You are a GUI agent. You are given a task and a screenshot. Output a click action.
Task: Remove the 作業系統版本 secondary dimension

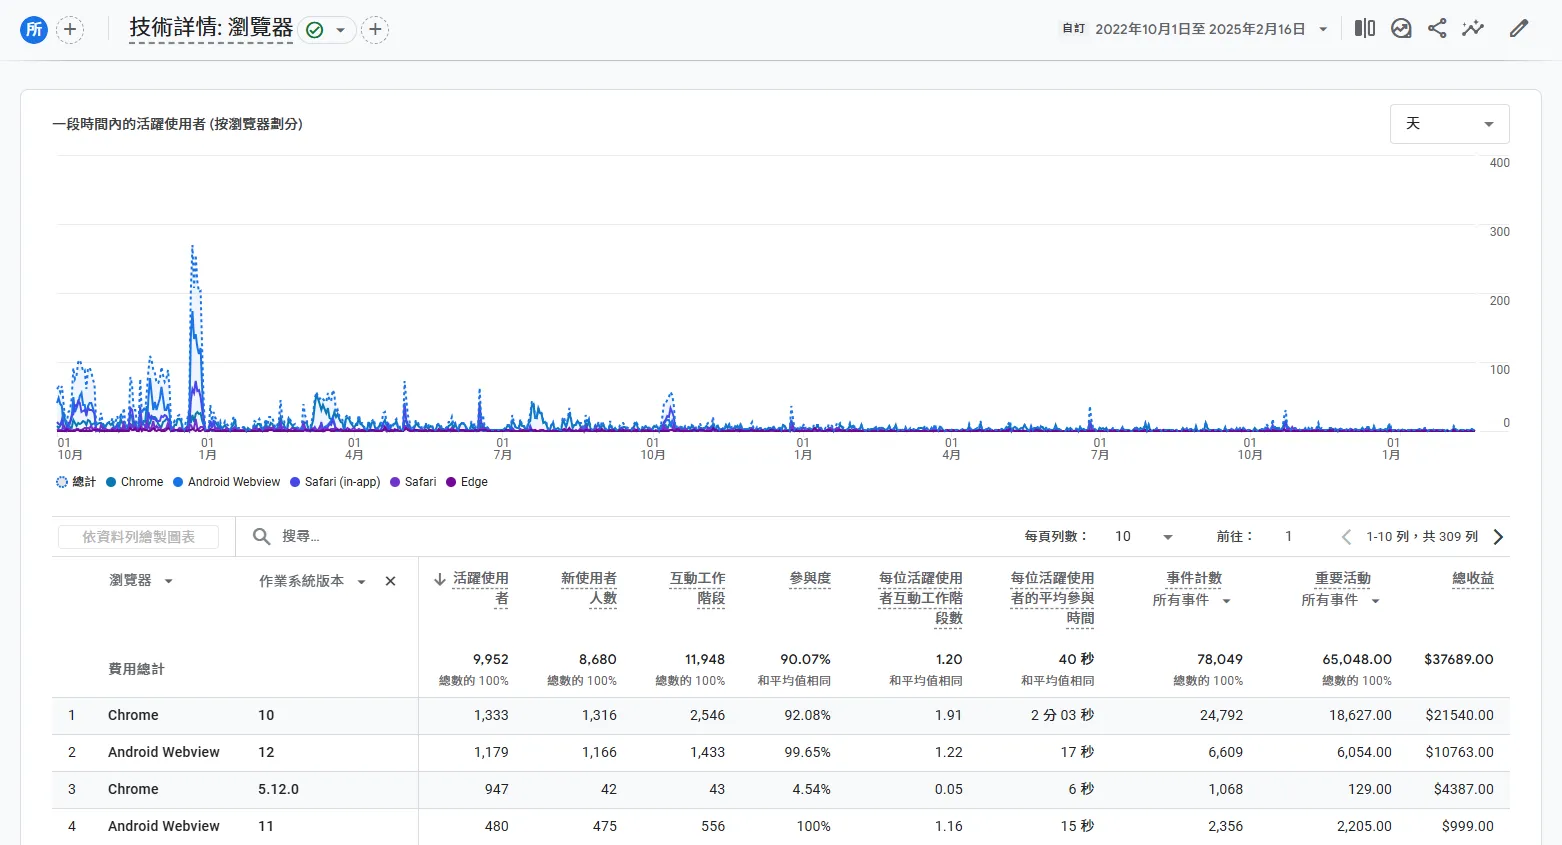click(390, 581)
